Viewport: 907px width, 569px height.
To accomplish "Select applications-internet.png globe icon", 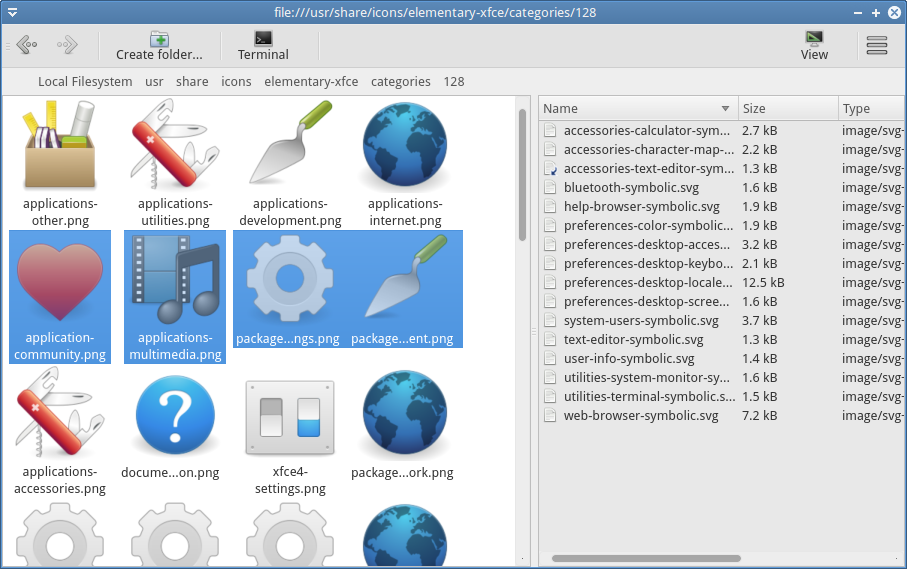I will tap(405, 145).
